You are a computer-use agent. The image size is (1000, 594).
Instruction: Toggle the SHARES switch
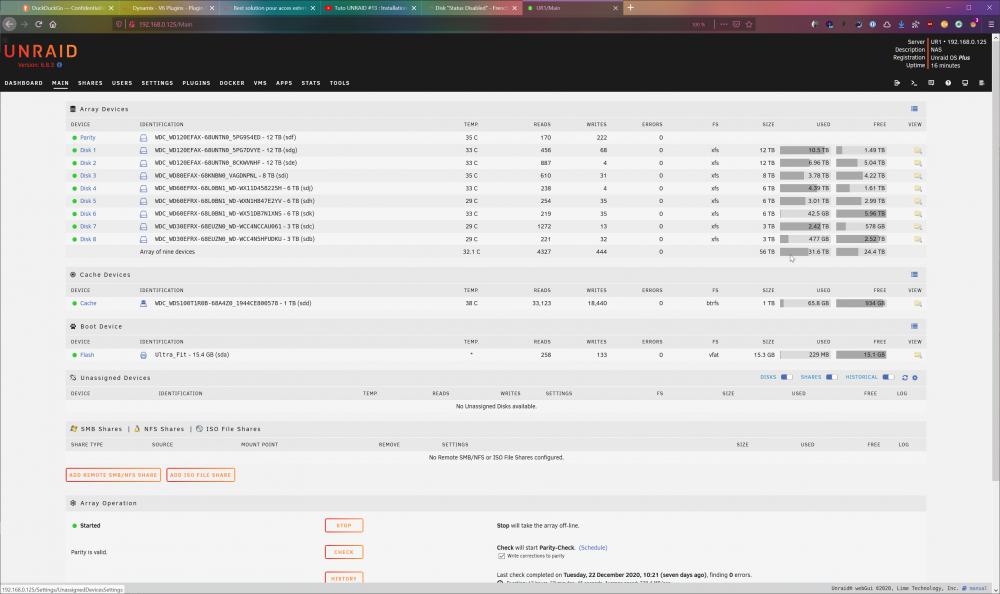tap(832, 377)
